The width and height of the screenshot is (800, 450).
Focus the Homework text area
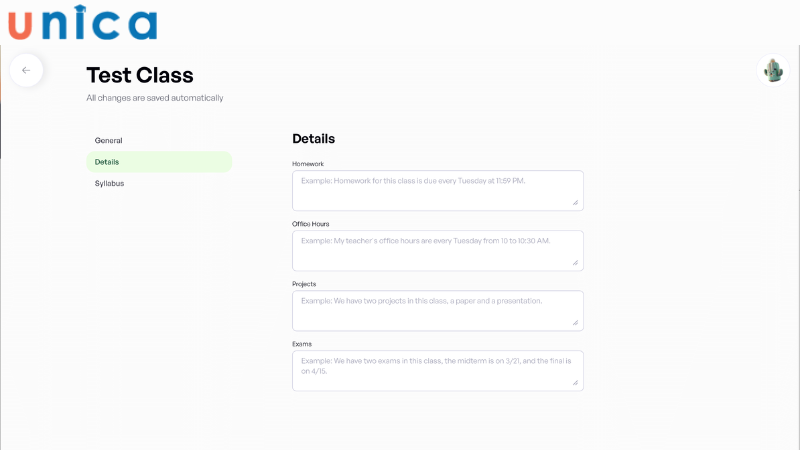click(437, 190)
